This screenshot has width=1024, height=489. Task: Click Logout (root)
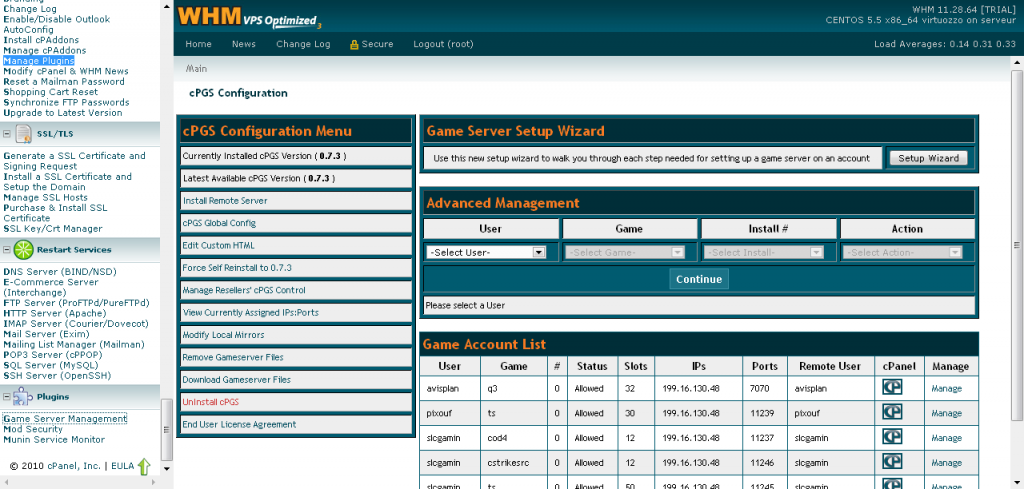pyautogui.click(x=443, y=44)
